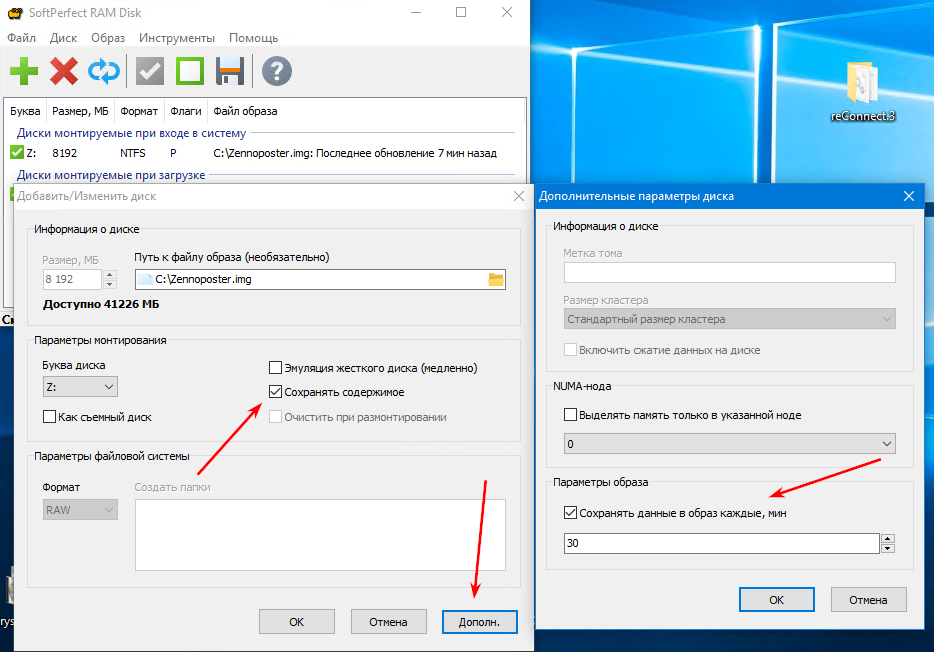Click the C:\Zennoposter.img last update text
This screenshot has width=934, height=652.
point(355,153)
